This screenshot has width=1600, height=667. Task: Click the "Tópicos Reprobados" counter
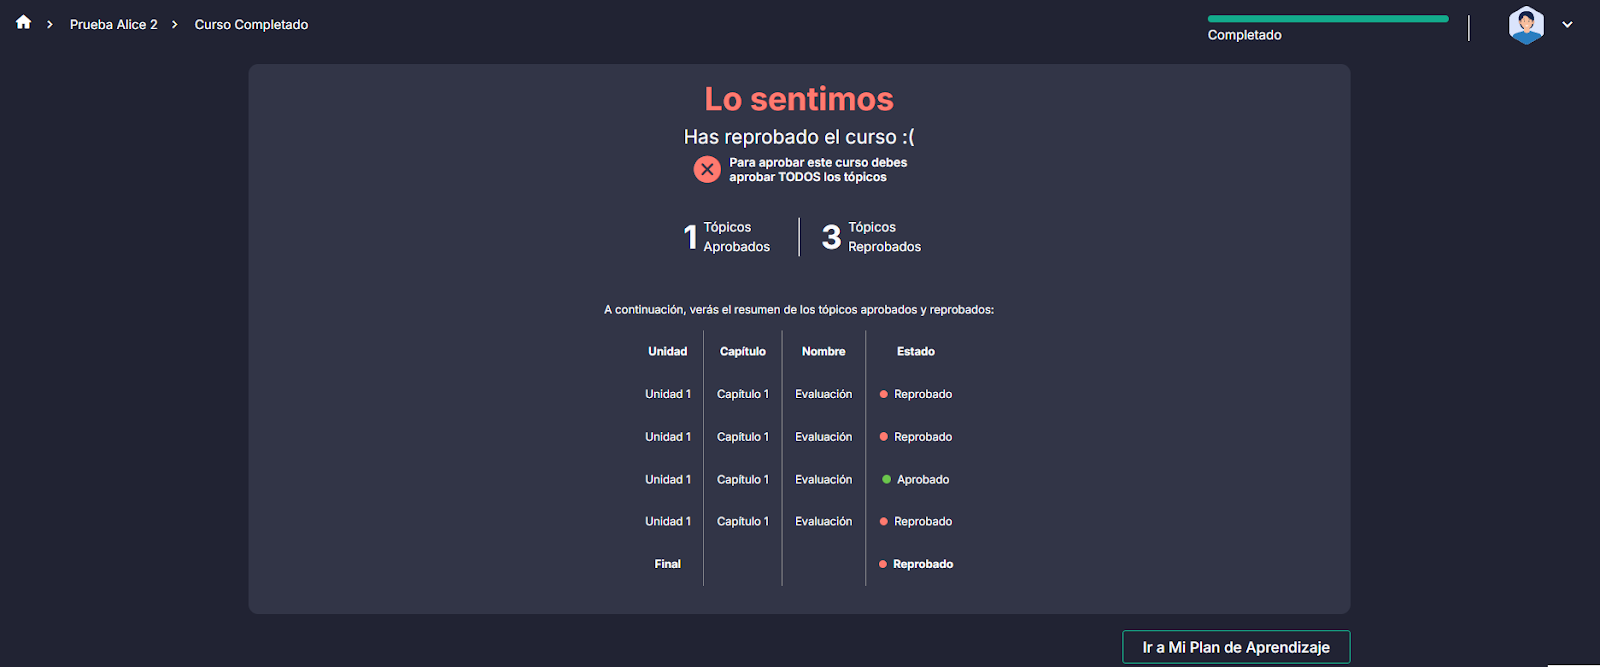click(x=871, y=237)
